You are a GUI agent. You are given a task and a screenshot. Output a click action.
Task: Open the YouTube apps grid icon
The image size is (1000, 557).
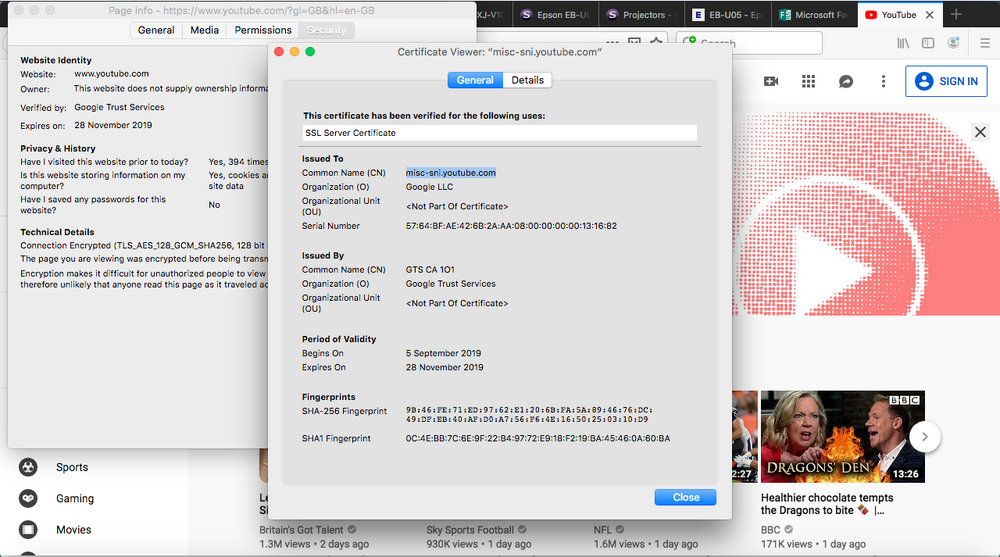tap(808, 81)
